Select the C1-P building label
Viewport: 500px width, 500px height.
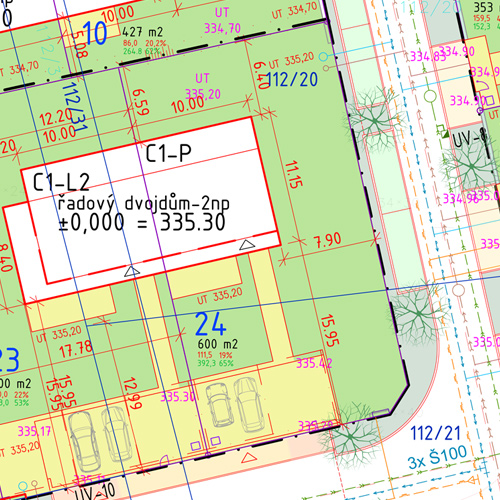(169, 153)
